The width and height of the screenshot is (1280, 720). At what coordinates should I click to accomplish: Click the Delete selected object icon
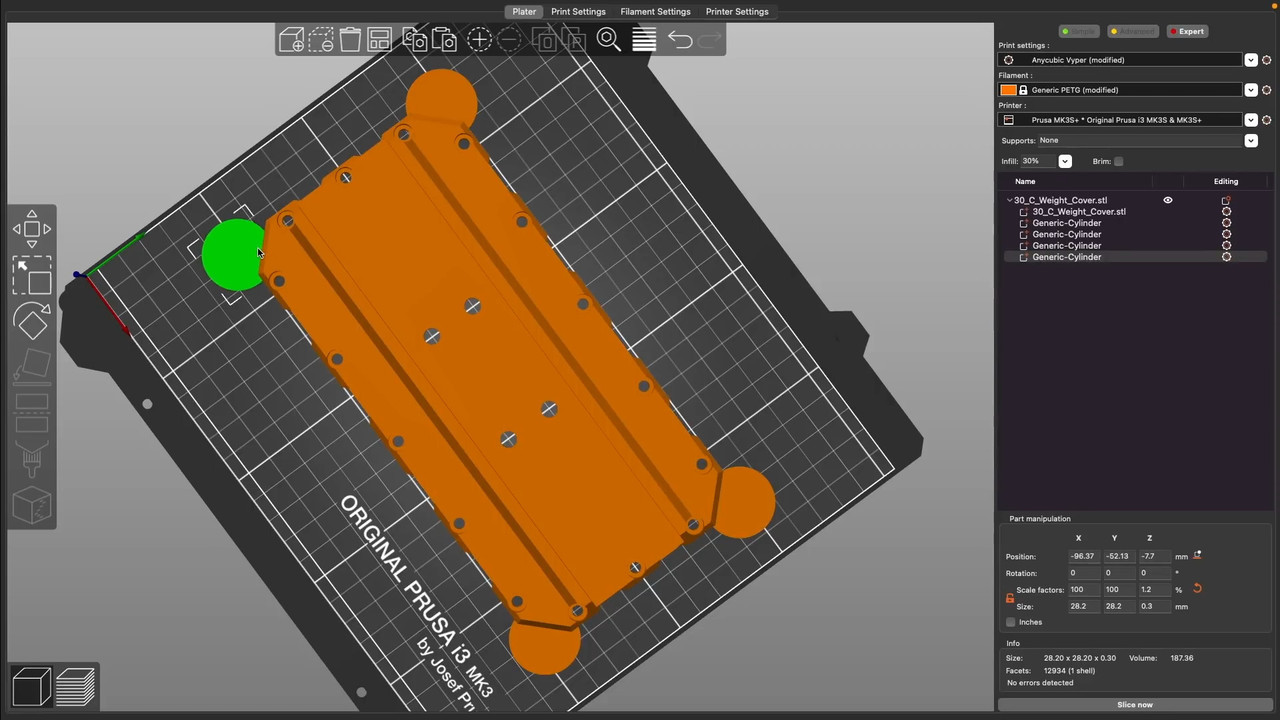click(x=321, y=40)
